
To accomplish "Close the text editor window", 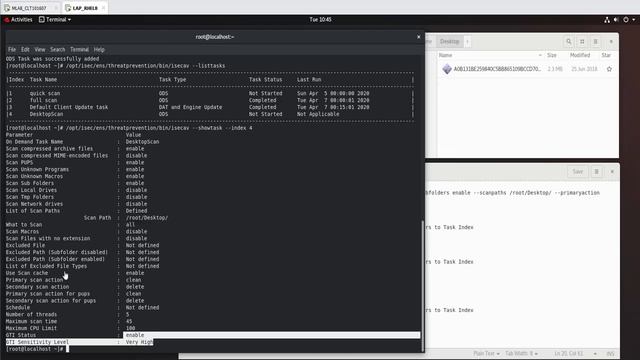I will [x=612, y=172].
